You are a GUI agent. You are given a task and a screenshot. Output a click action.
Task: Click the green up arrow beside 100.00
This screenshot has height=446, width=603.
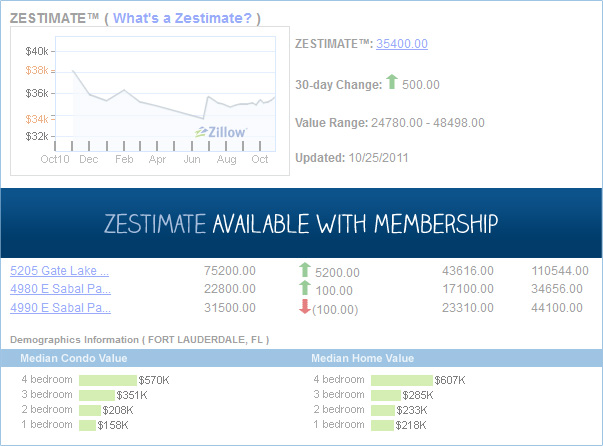click(305, 288)
